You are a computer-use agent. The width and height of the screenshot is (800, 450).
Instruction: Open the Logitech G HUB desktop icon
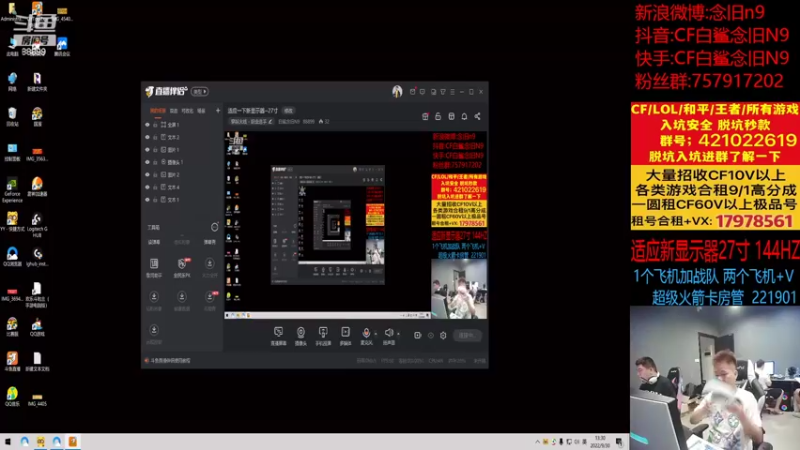click(x=37, y=225)
